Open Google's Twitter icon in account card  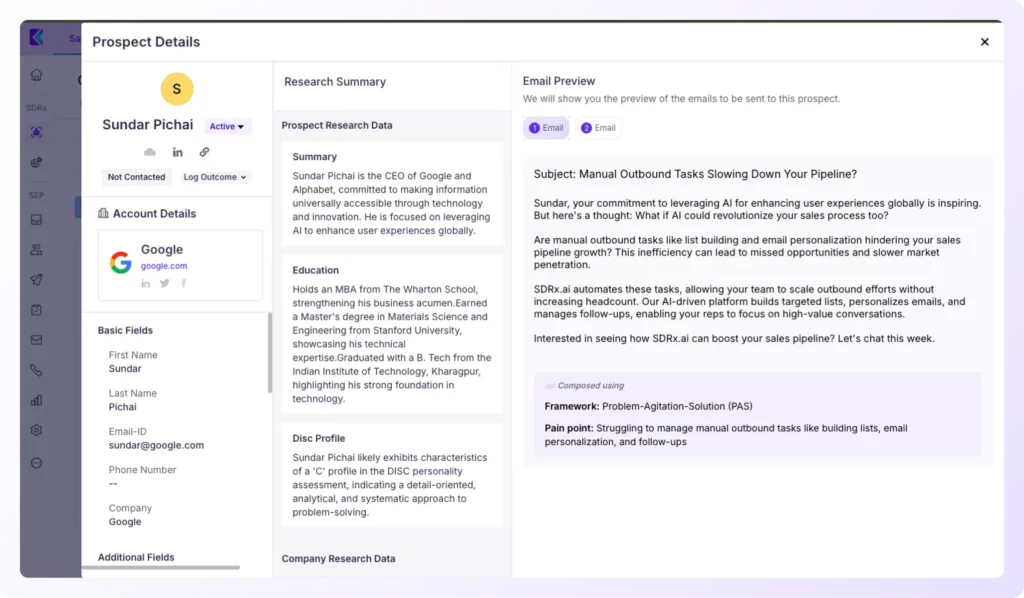(x=165, y=283)
